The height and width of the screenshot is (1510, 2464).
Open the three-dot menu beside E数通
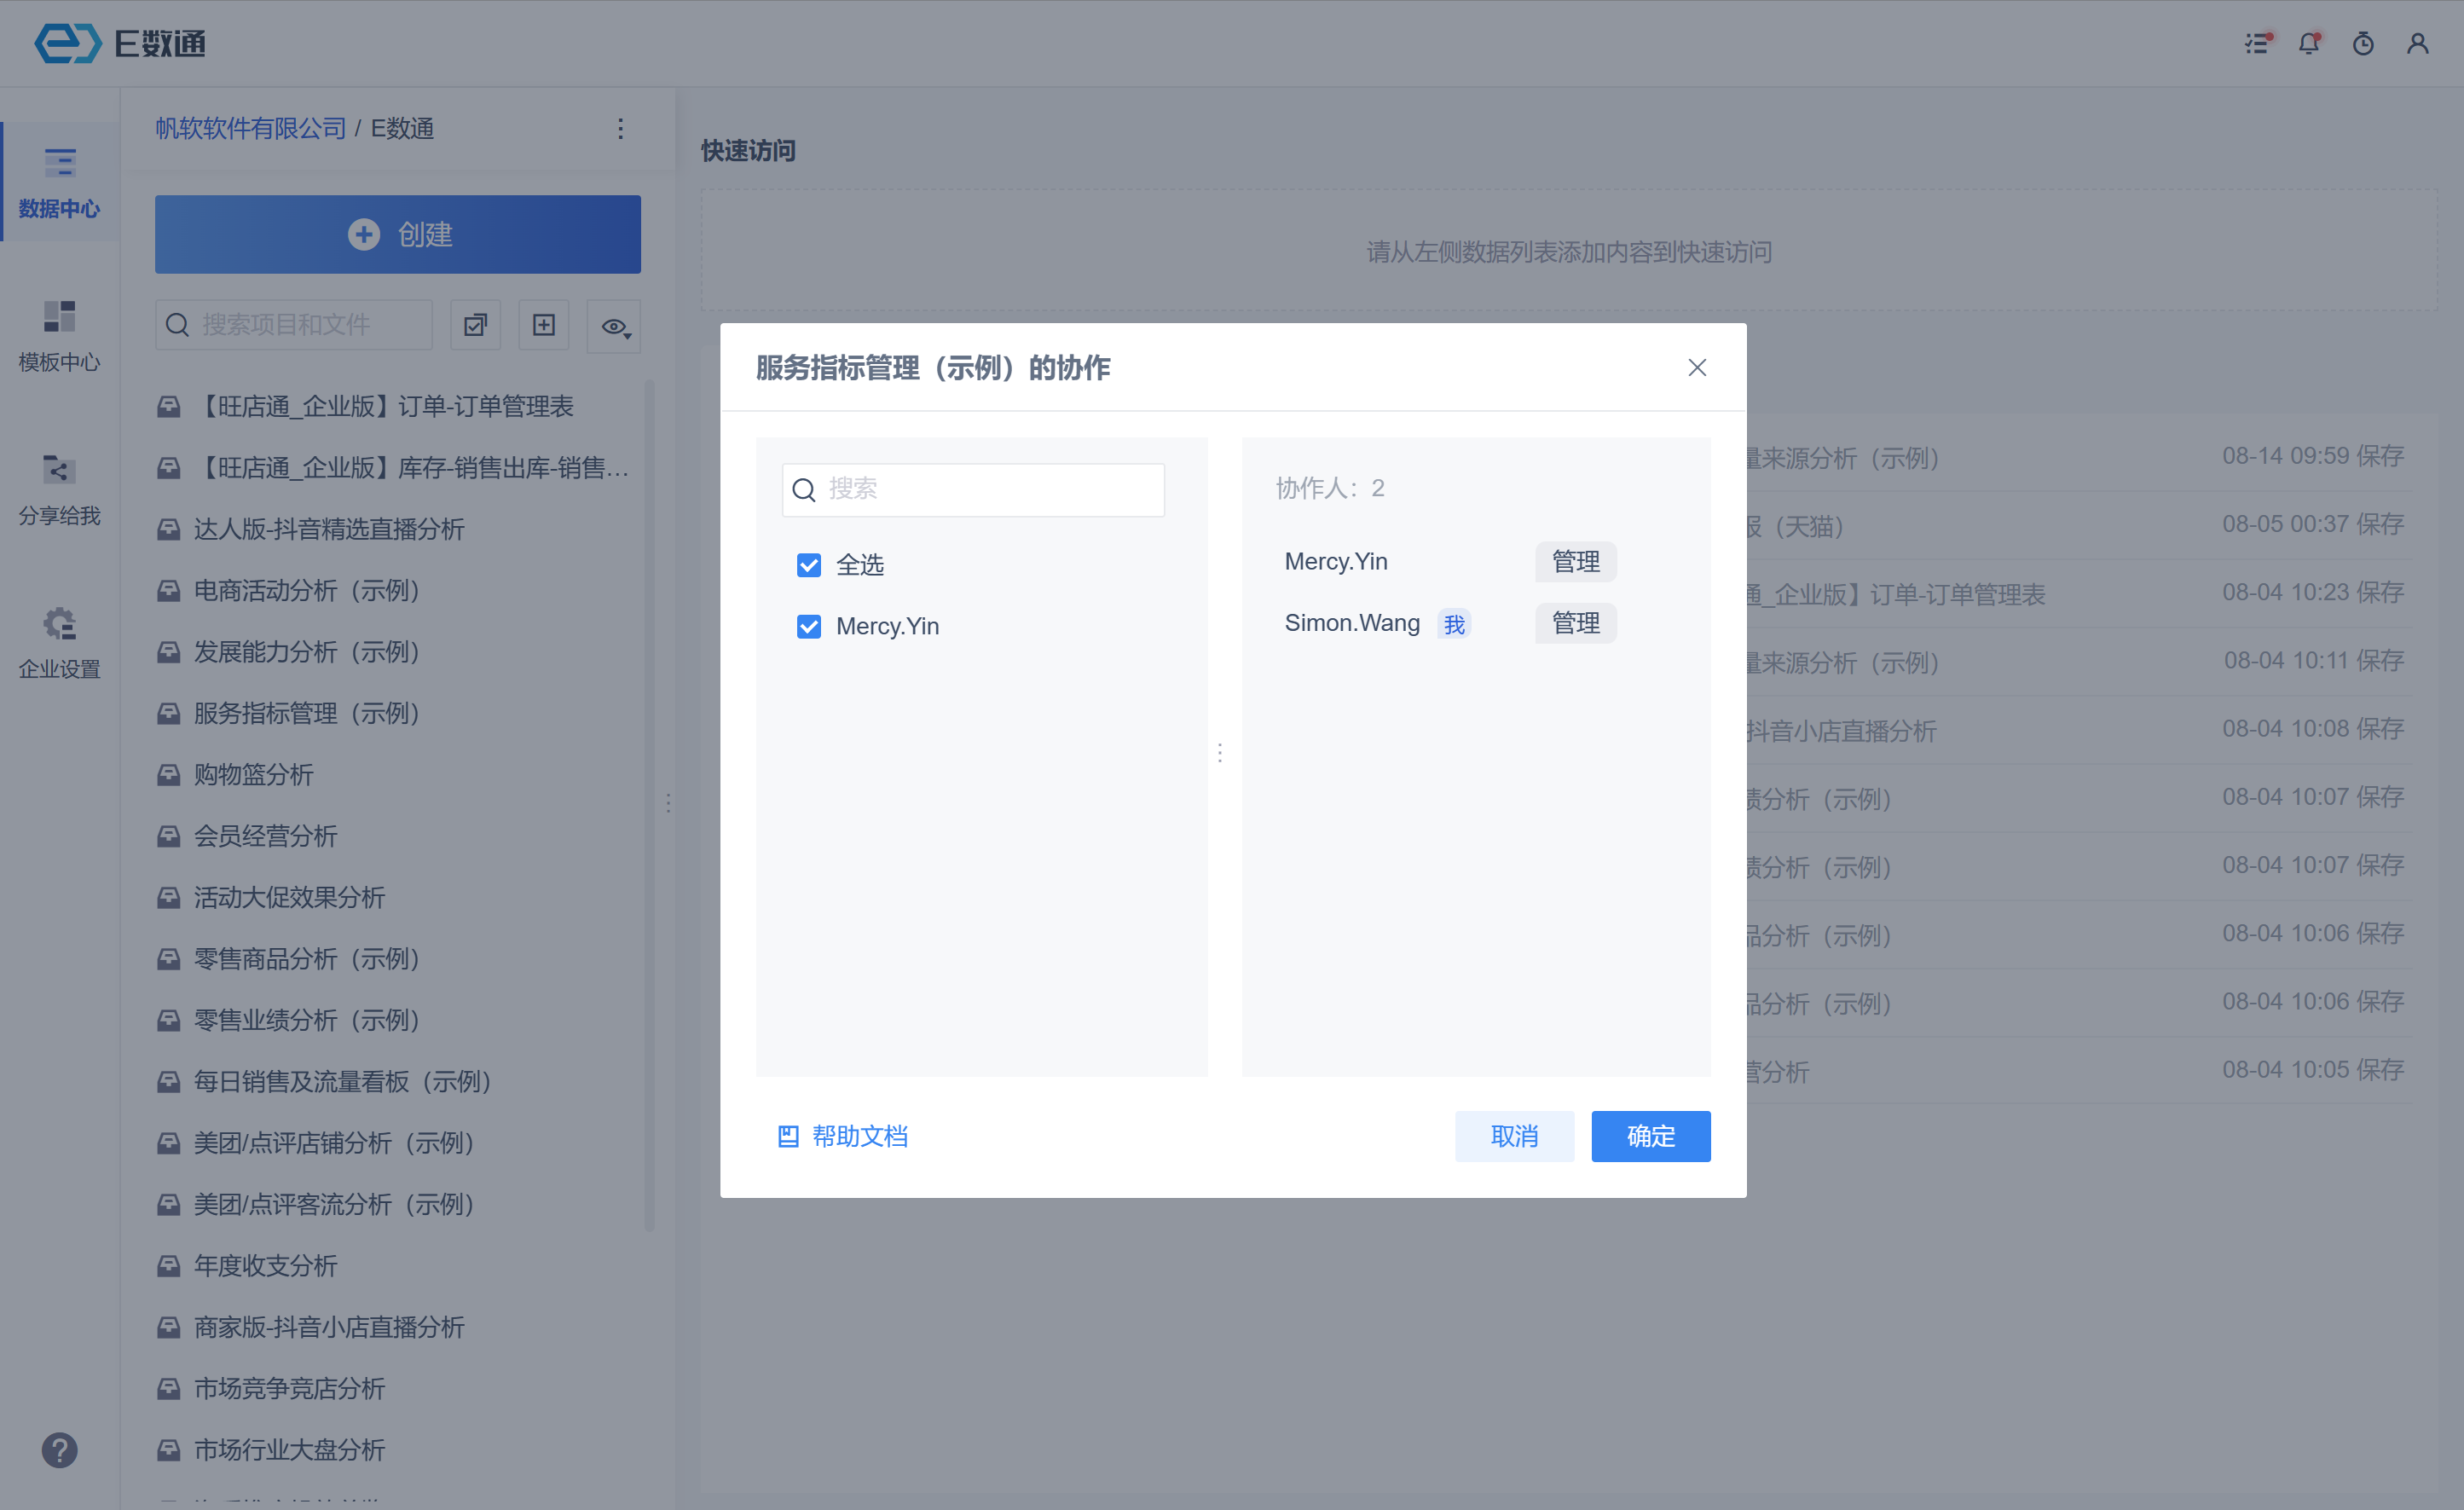coord(620,129)
